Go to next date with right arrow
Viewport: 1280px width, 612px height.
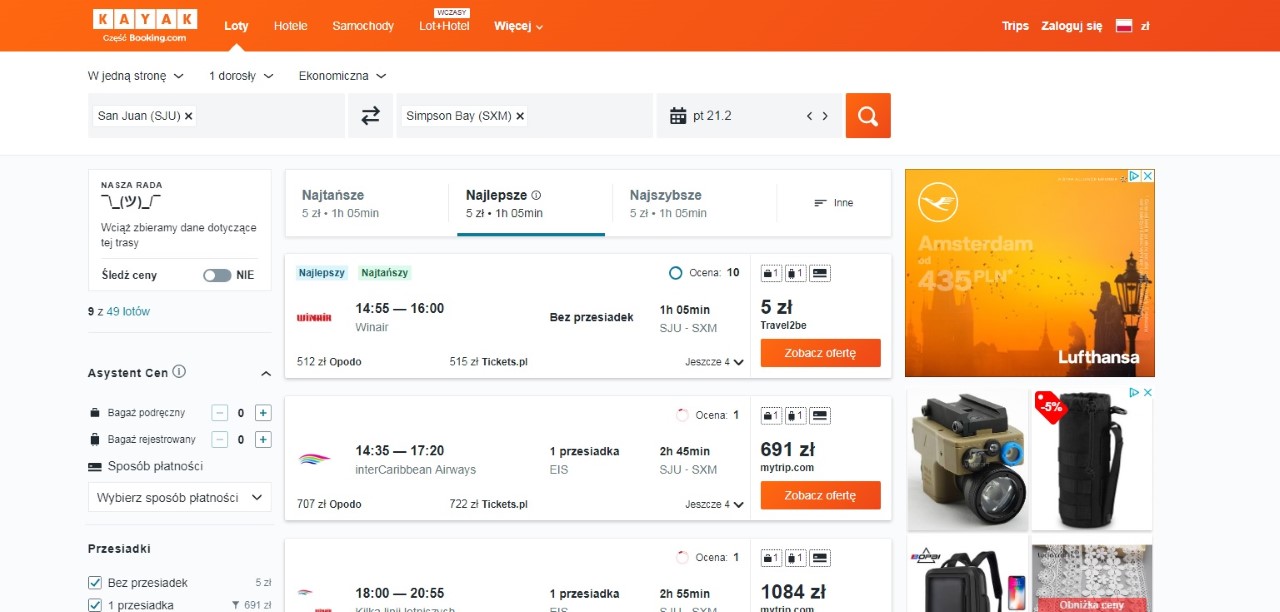pyautogui.click(x=825, y=116)
